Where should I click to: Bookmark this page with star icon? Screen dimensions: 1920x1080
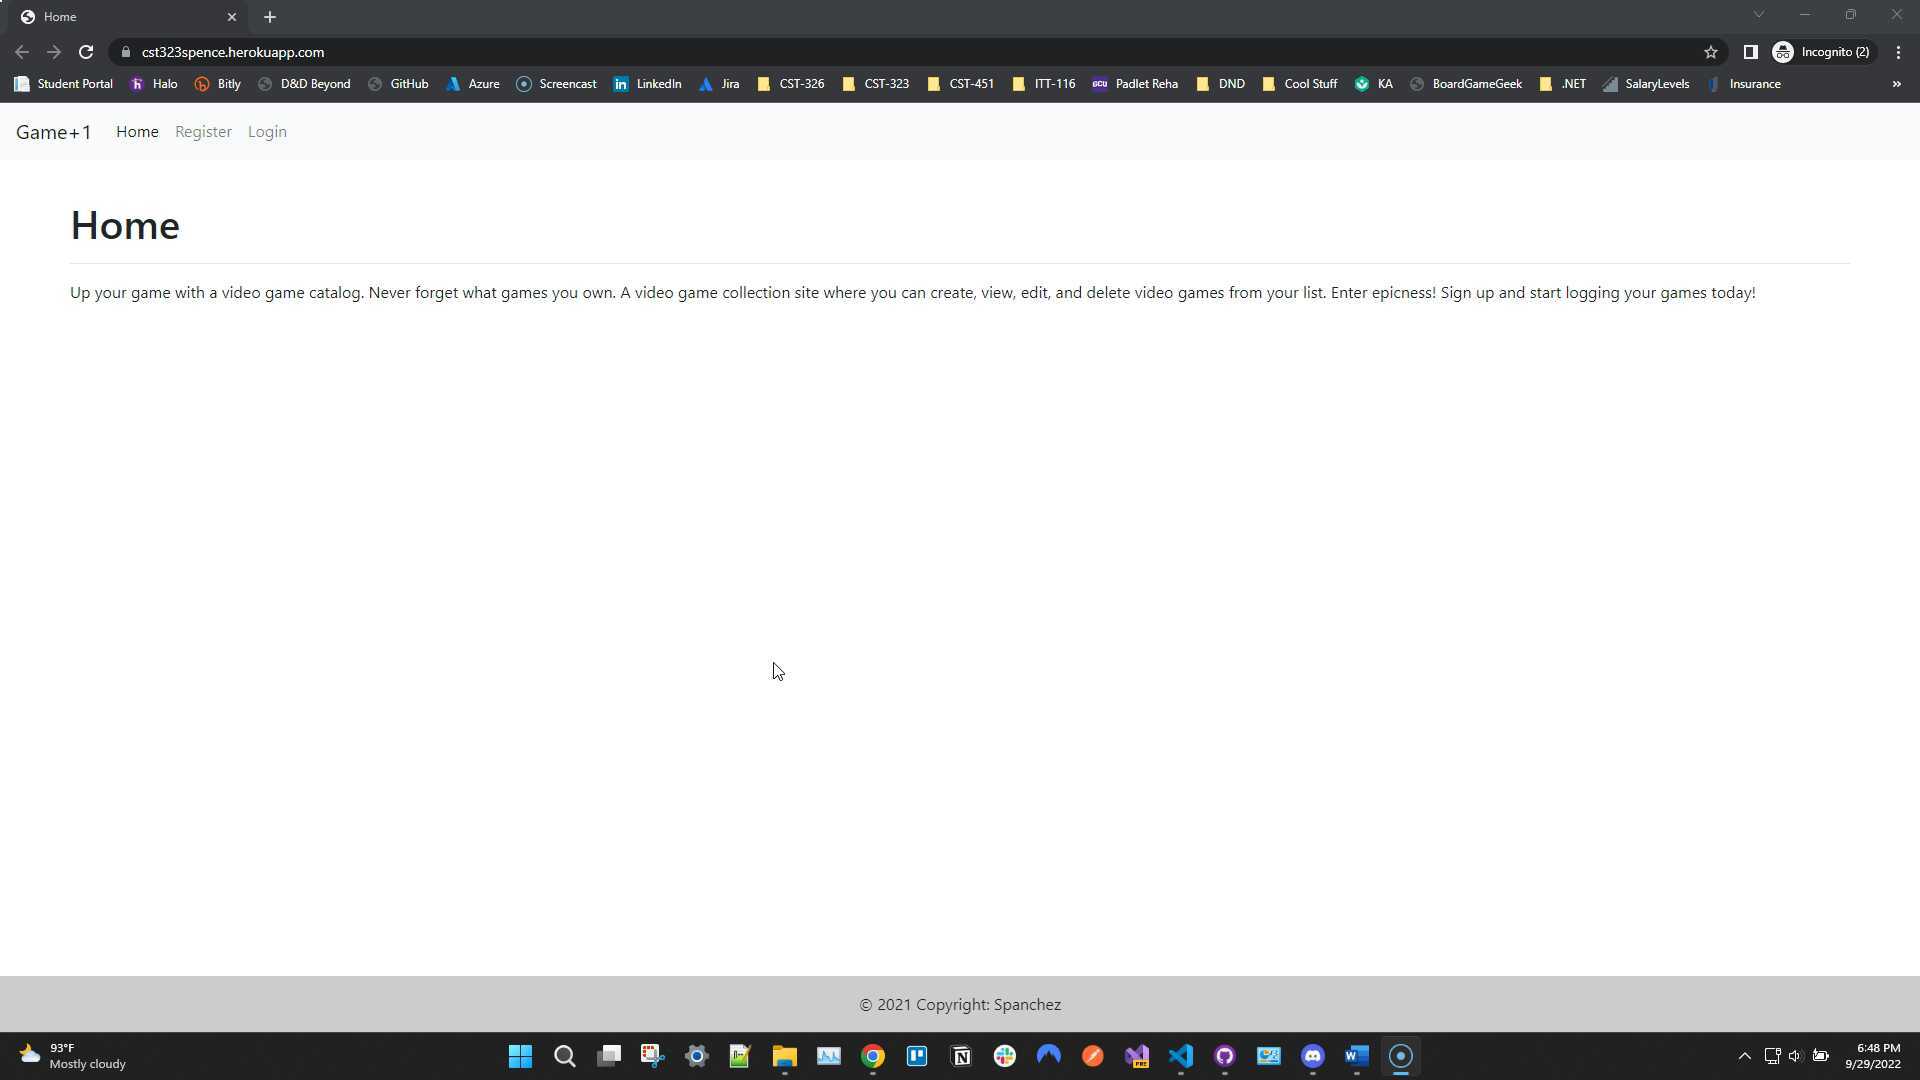[1711, 52]
